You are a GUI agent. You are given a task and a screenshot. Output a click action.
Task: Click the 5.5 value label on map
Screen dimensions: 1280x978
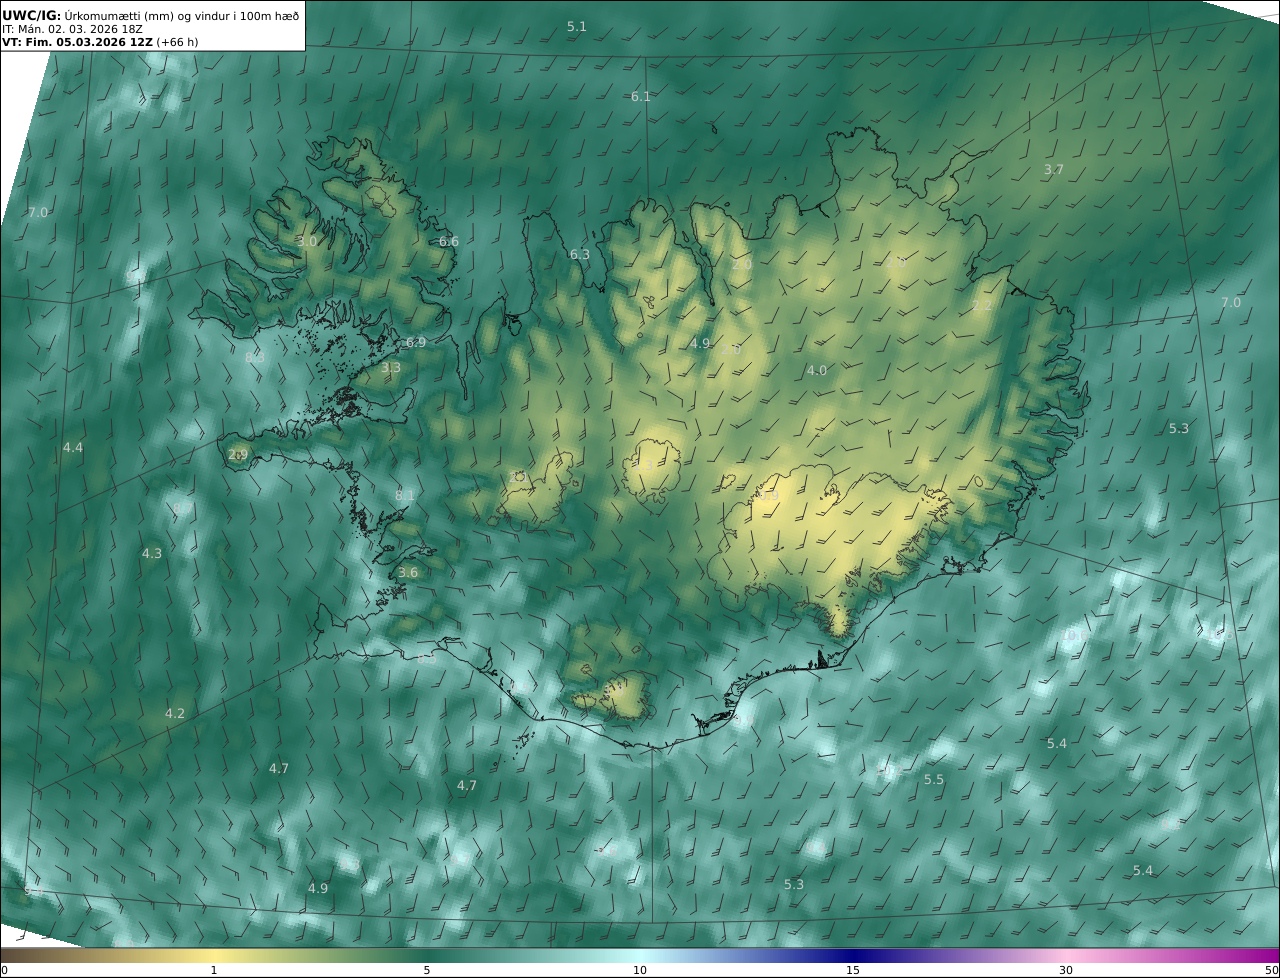[934, 779]
